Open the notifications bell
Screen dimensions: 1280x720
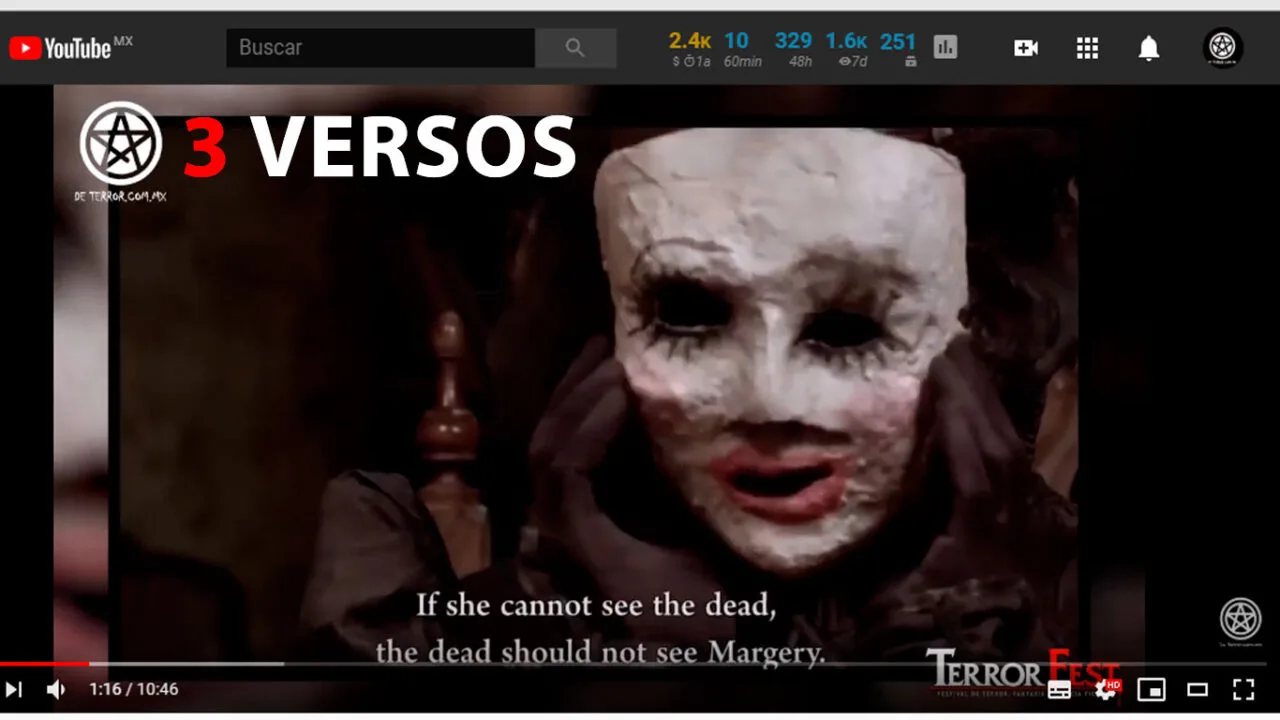[x=1149, y=48]
